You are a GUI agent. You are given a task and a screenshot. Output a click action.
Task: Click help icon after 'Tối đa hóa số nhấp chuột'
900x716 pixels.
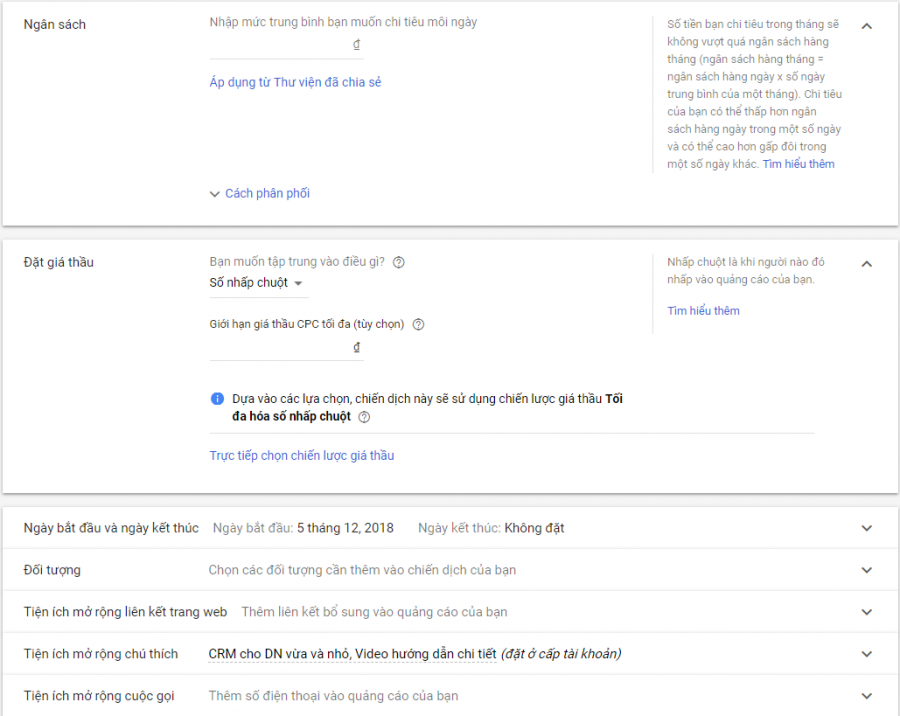[364, 417]
